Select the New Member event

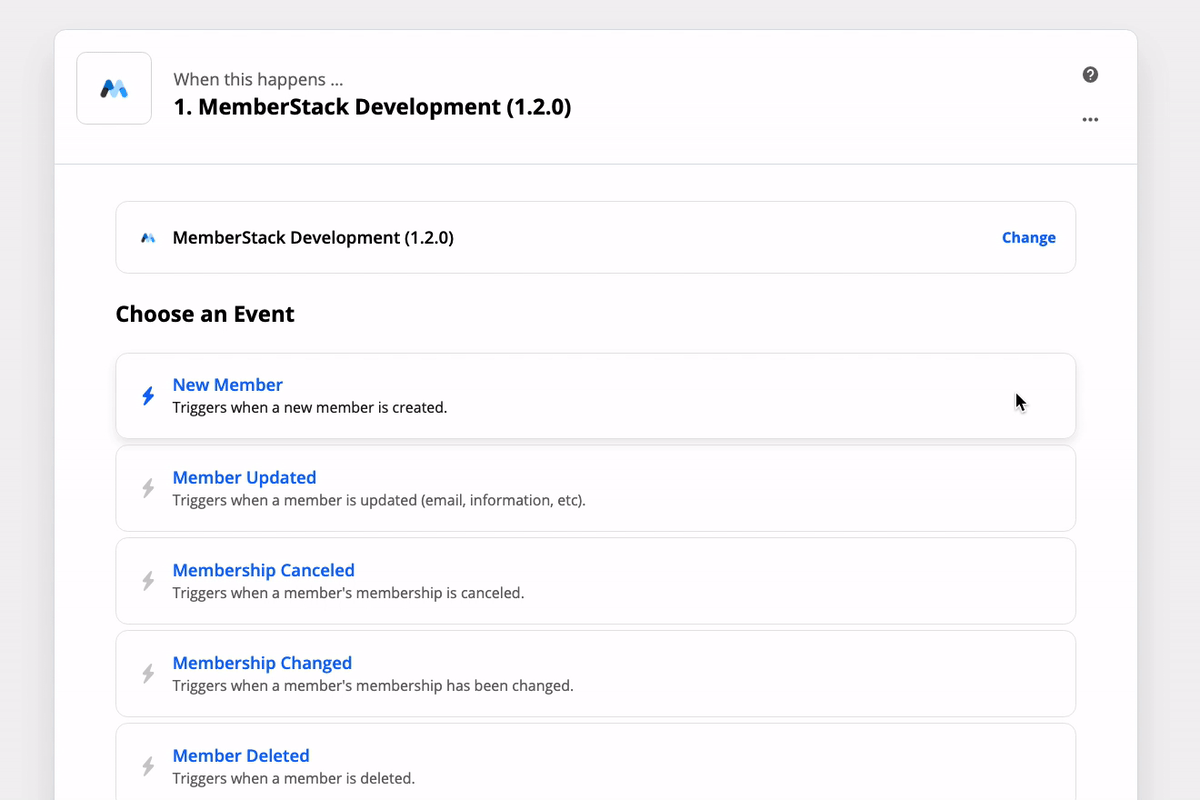coord(596,396)
